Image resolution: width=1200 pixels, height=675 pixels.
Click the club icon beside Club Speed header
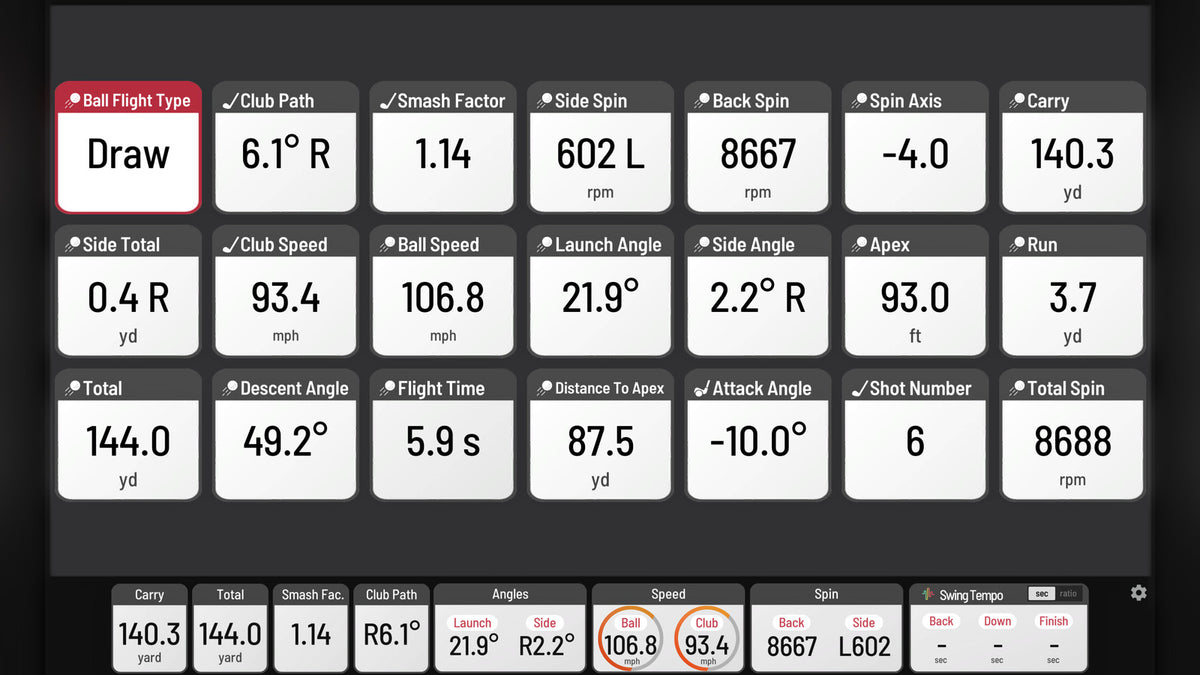[231, 245]
